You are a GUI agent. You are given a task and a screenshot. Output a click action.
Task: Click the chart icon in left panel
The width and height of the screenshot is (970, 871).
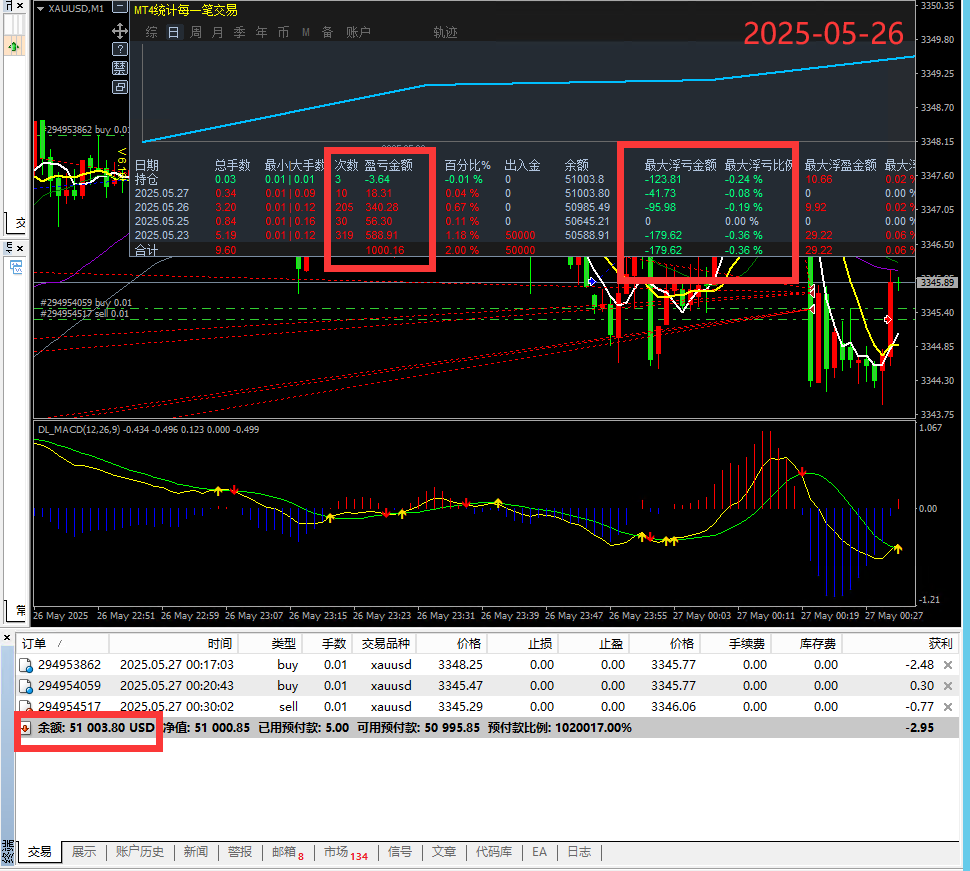16,267
